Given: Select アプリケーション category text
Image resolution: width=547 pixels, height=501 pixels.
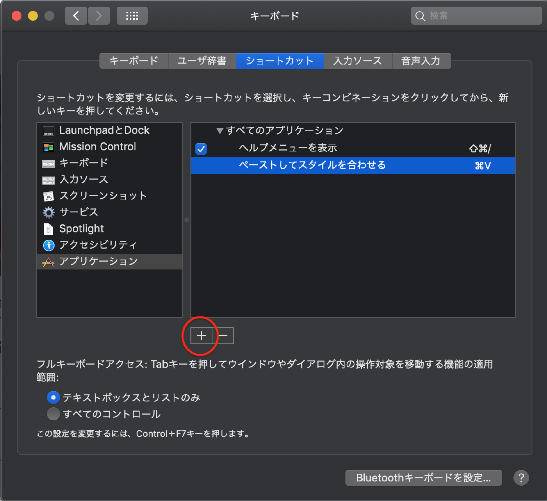Looking at the screenshot, I should 98,261.
